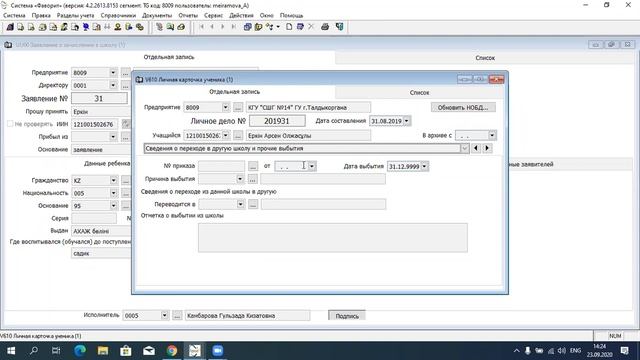The width and height of the screenshot is (640, 360).
Task: Click the Подпись button
Action: [347, 316]
